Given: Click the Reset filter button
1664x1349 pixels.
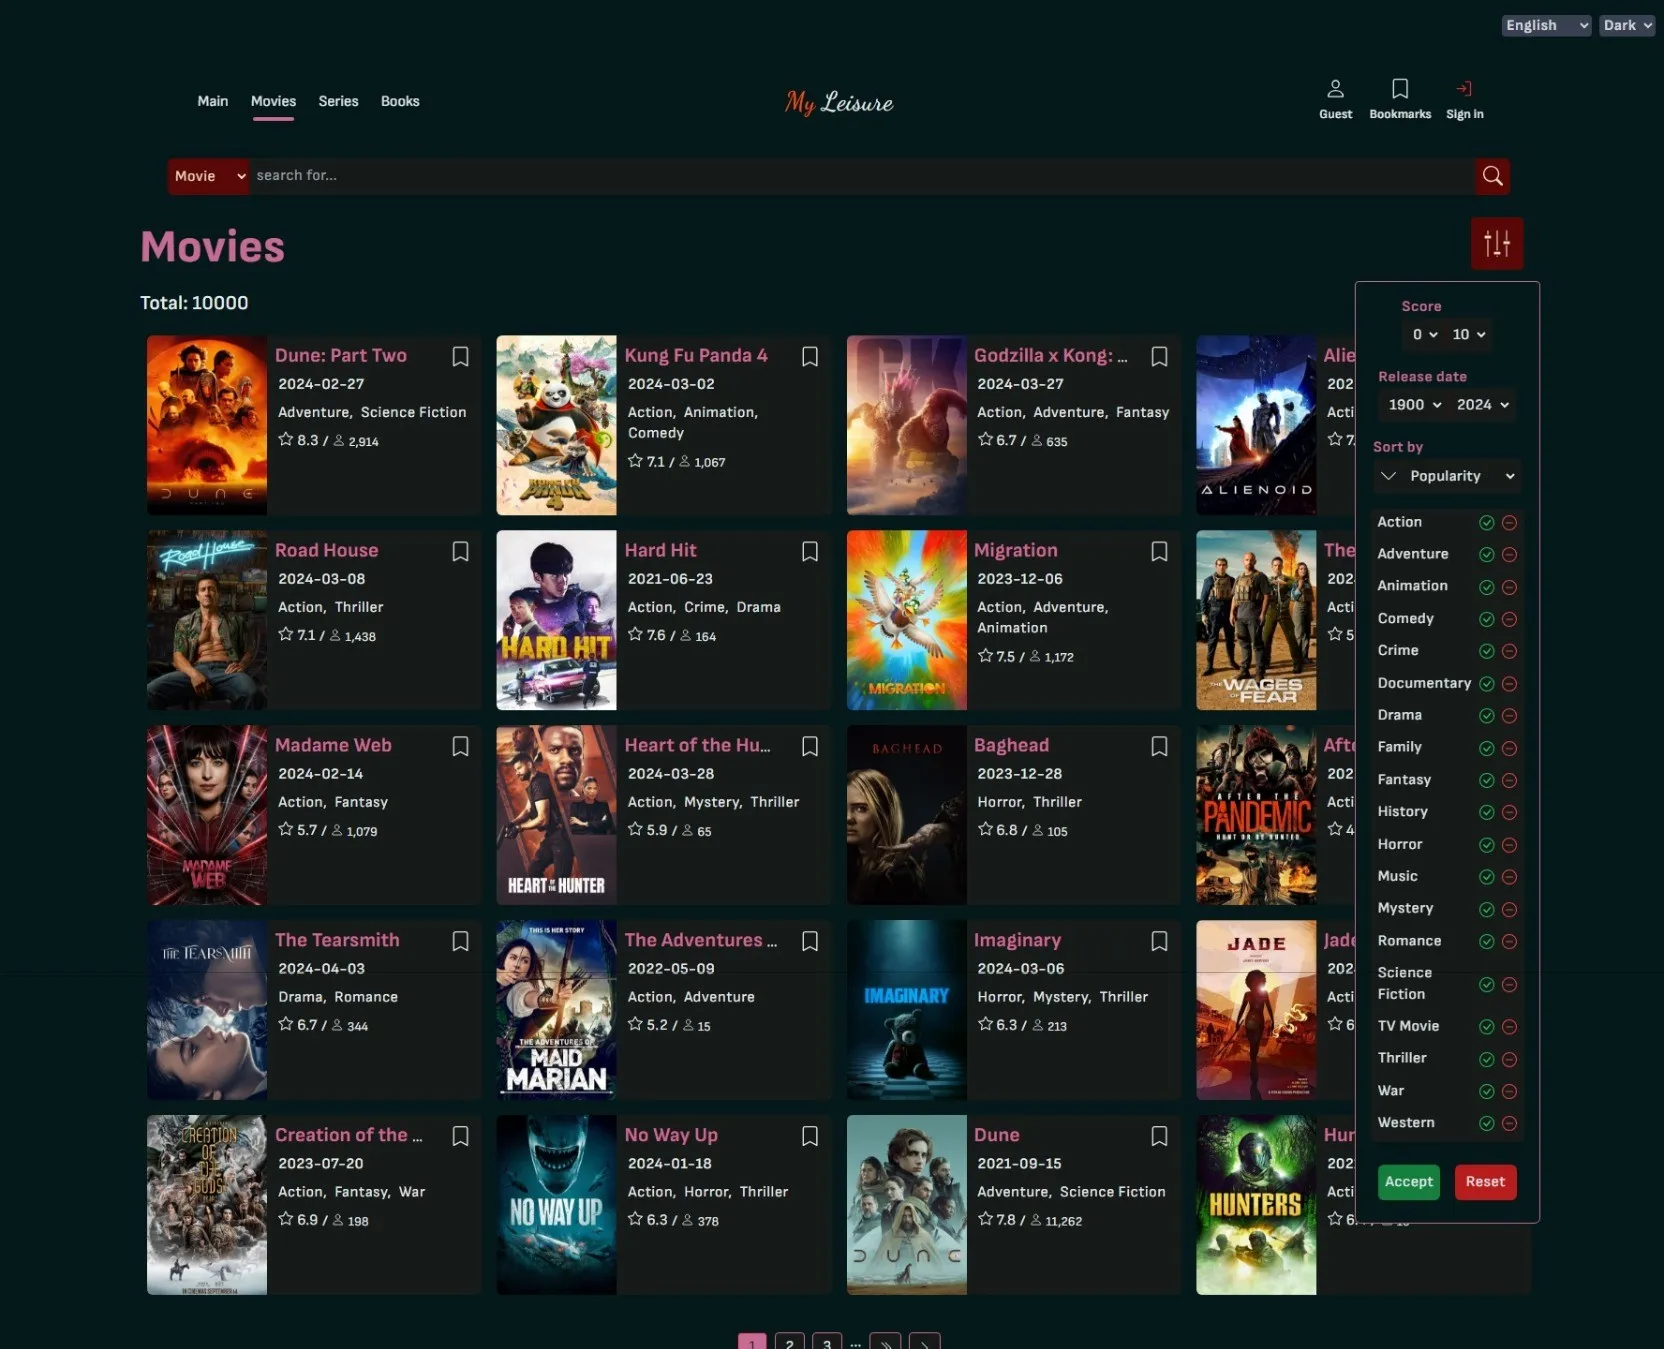Looking at the screenshot, I should click(1485, 1182).
